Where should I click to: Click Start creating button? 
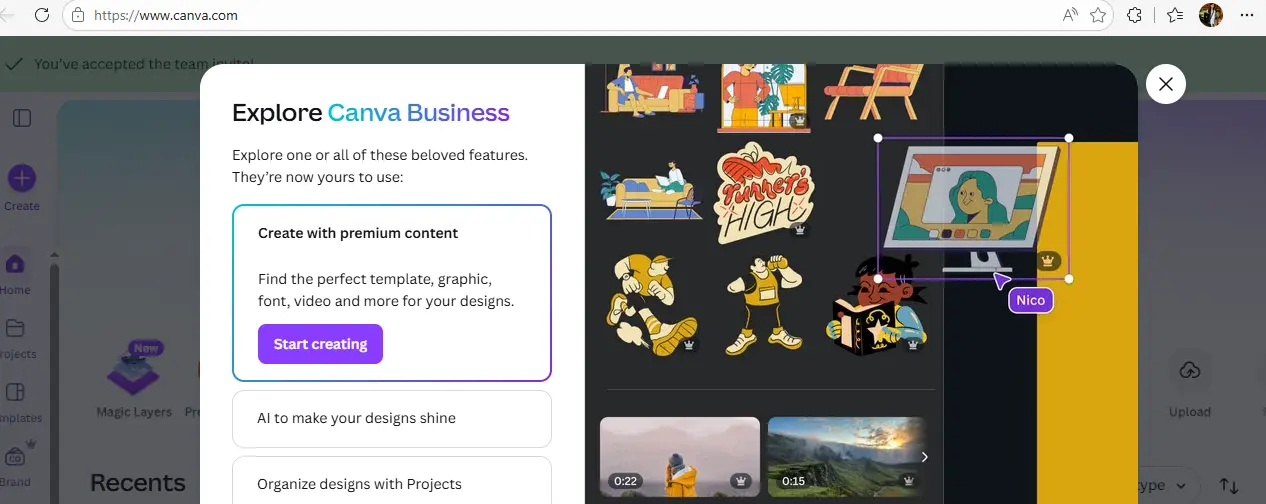pyautogui.click(x=320, y=344)
